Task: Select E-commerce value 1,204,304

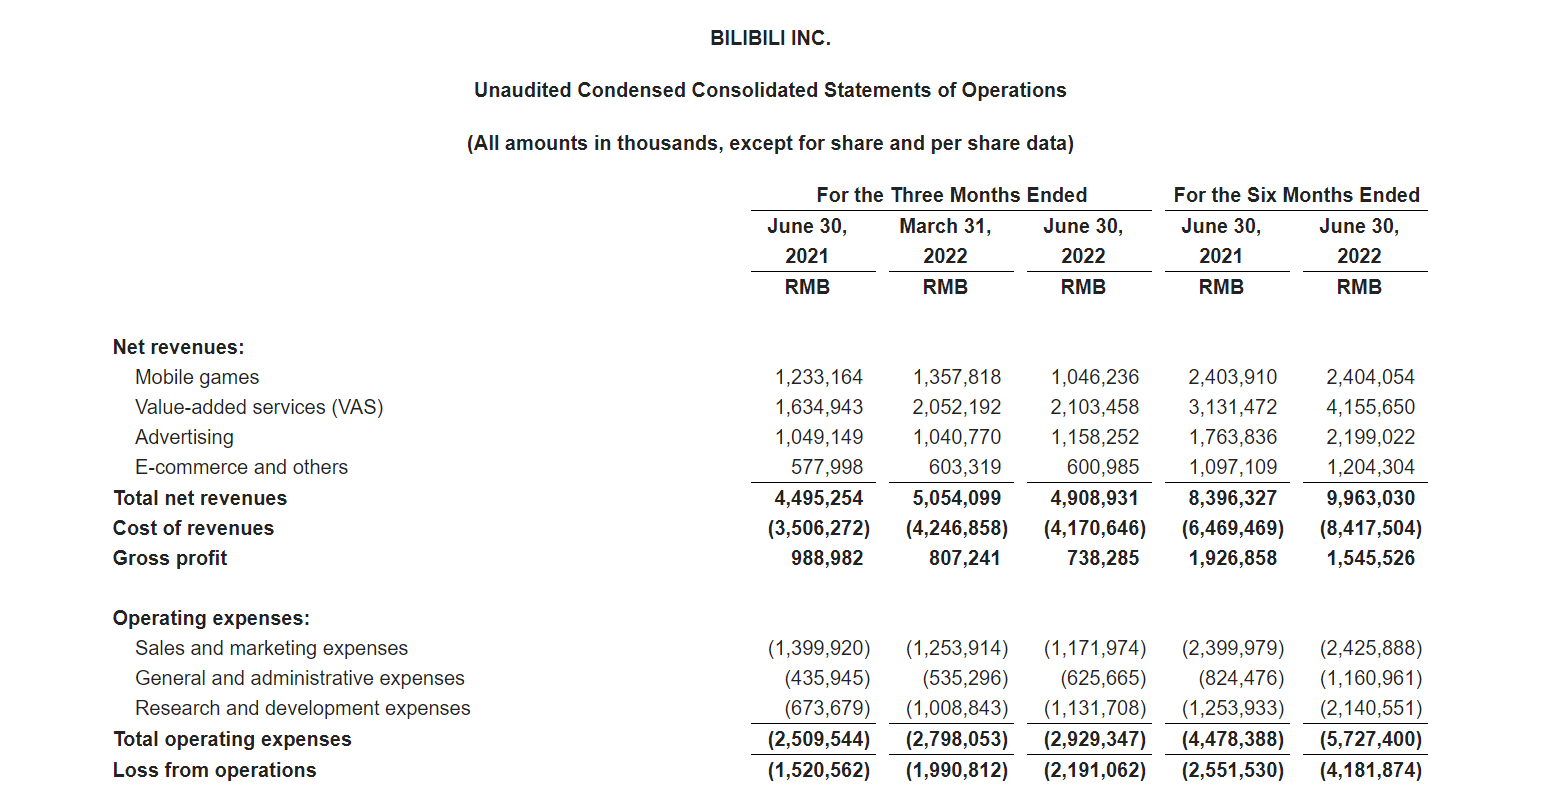Action: pyautogui.click(x=1371, y=467)
